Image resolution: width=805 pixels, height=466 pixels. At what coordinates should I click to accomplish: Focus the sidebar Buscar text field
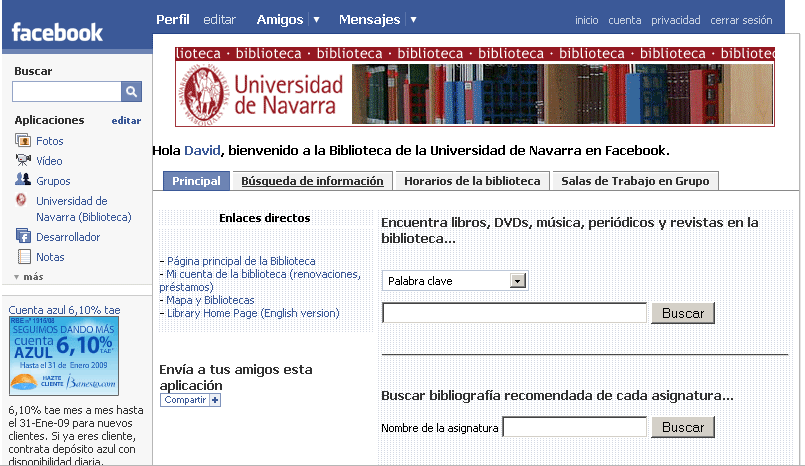coord(67,92)
